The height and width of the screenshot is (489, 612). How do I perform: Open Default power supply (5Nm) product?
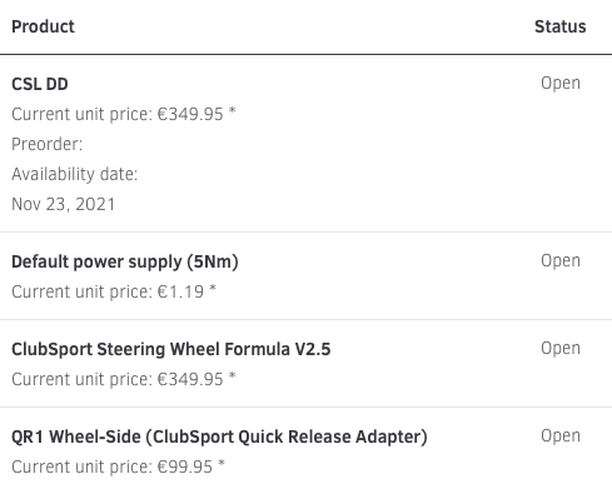(125, 261)
